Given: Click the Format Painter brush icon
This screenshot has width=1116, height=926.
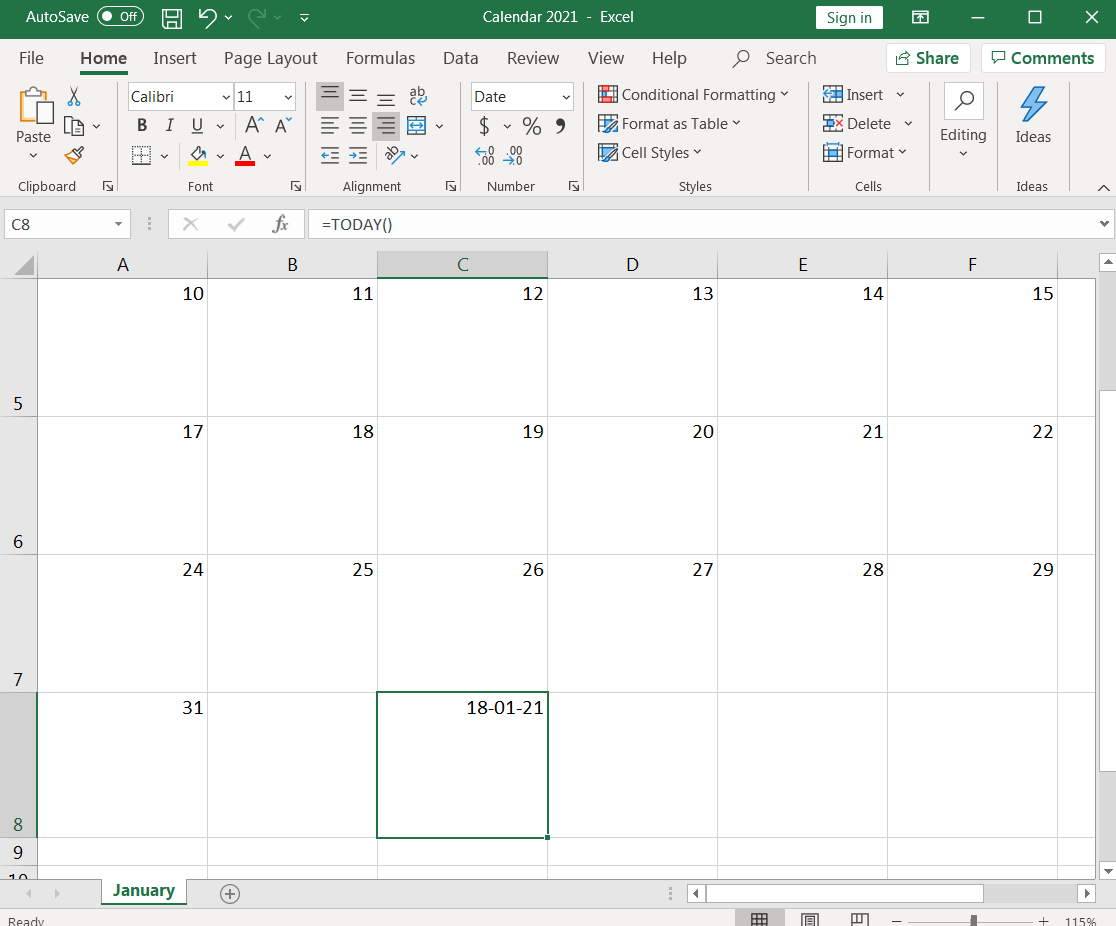Looking at the screenshot, I should pos(74,155).
